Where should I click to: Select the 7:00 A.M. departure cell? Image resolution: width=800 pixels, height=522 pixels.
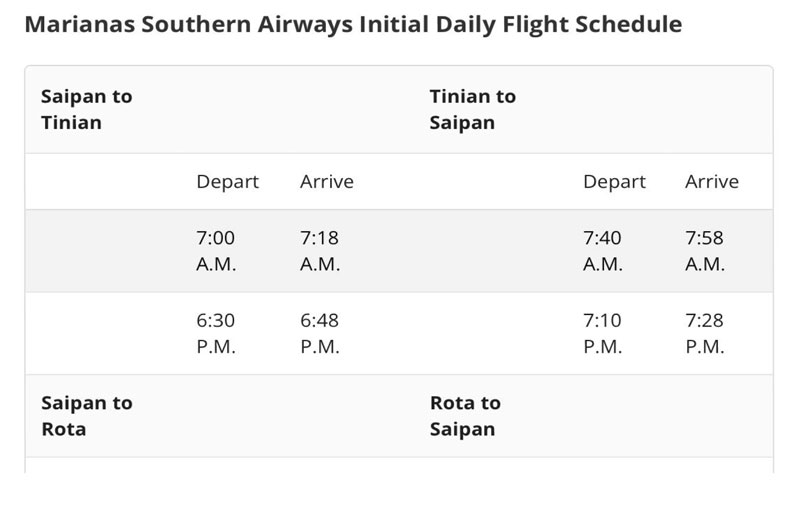click(x=216, y=251)
